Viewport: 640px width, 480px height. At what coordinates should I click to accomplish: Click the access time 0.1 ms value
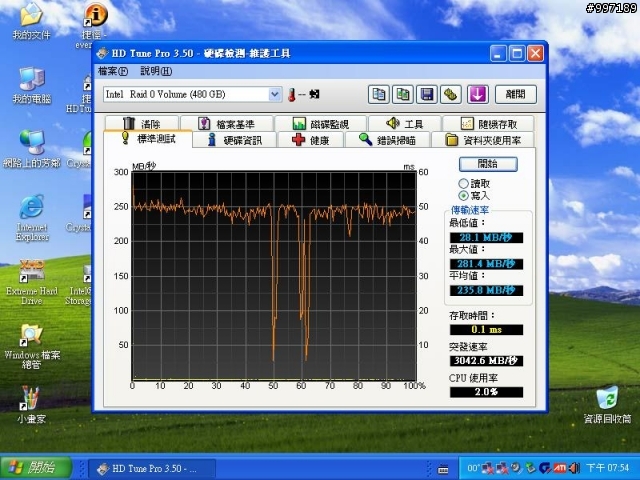pos(486,330)
